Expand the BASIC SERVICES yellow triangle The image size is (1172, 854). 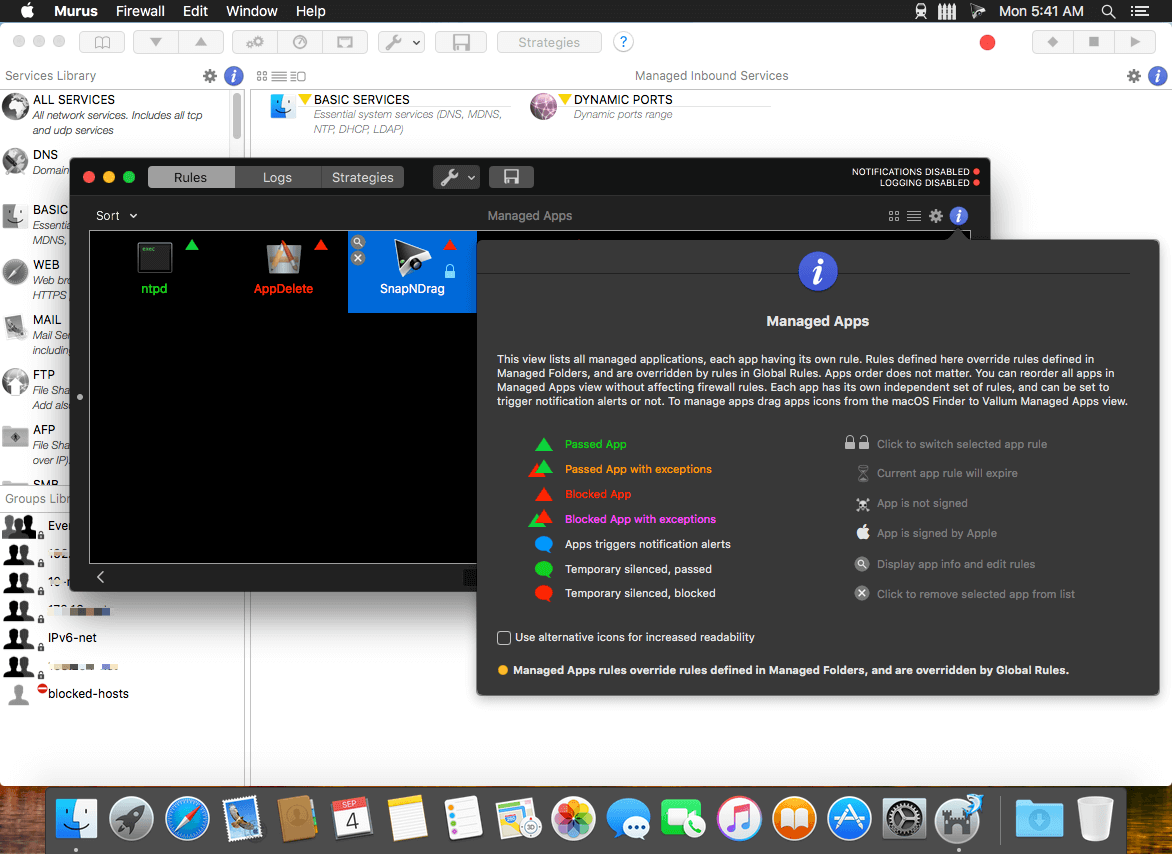click(305, 100)
